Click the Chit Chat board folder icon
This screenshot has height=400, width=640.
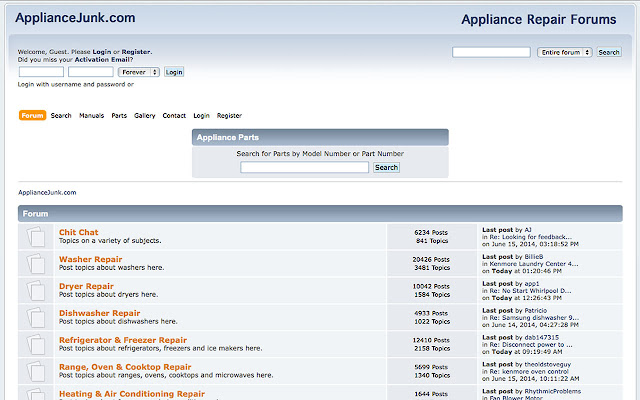tap(36, 236)
